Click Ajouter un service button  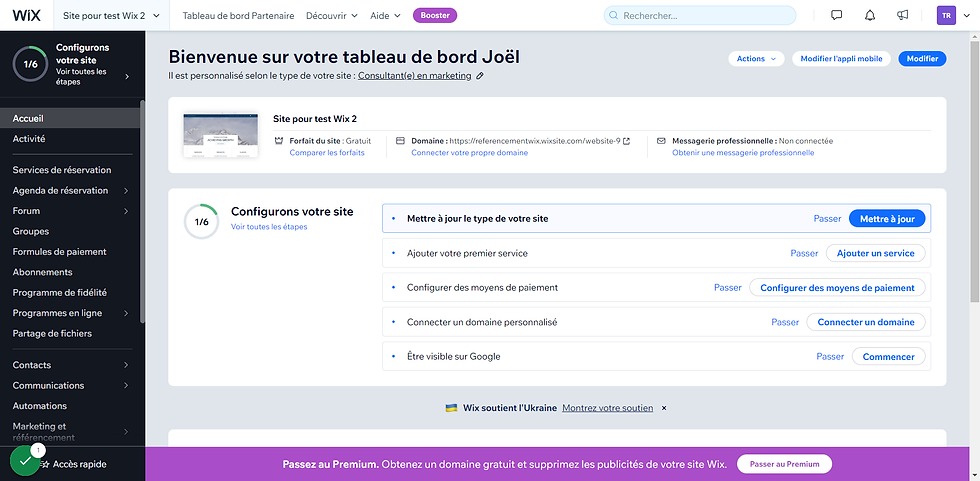[876, 253]
